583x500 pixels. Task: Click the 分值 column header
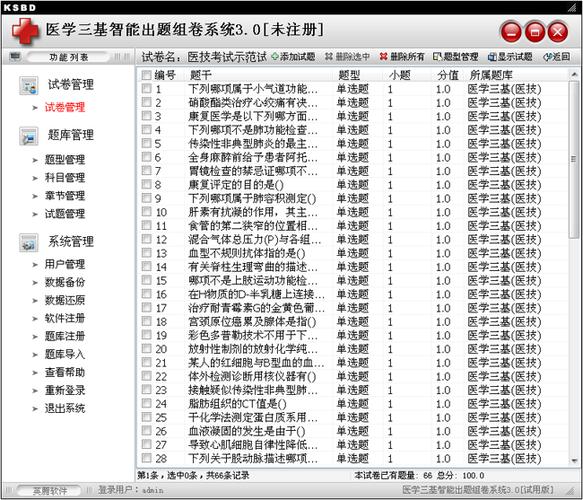[448, 75]
